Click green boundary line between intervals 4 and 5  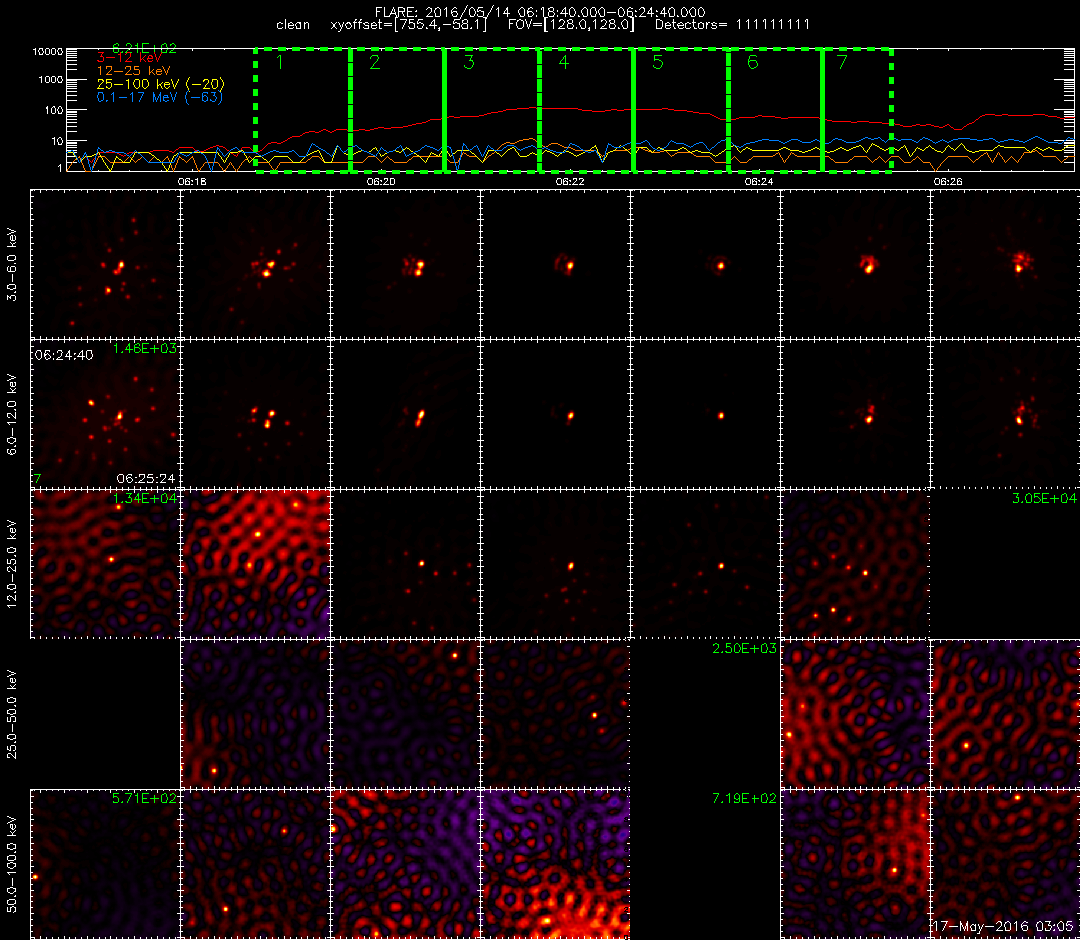tap(634, 110)
